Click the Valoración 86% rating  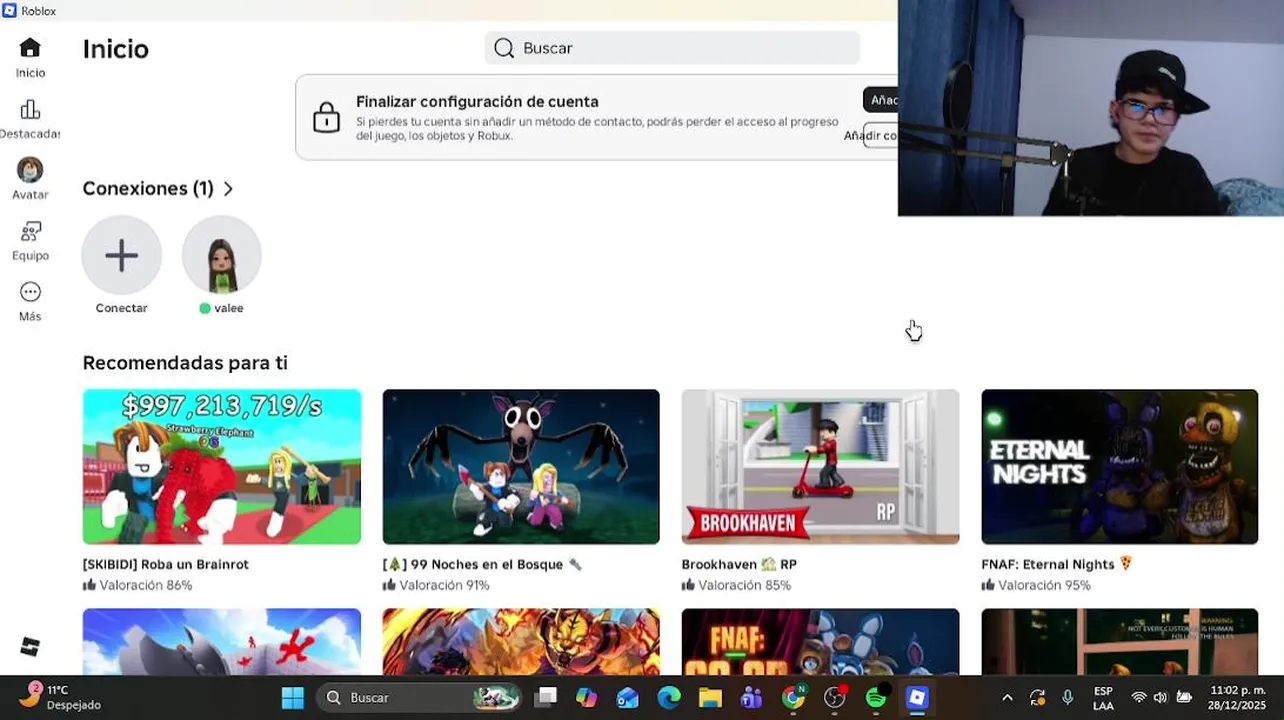click(138, 585)
